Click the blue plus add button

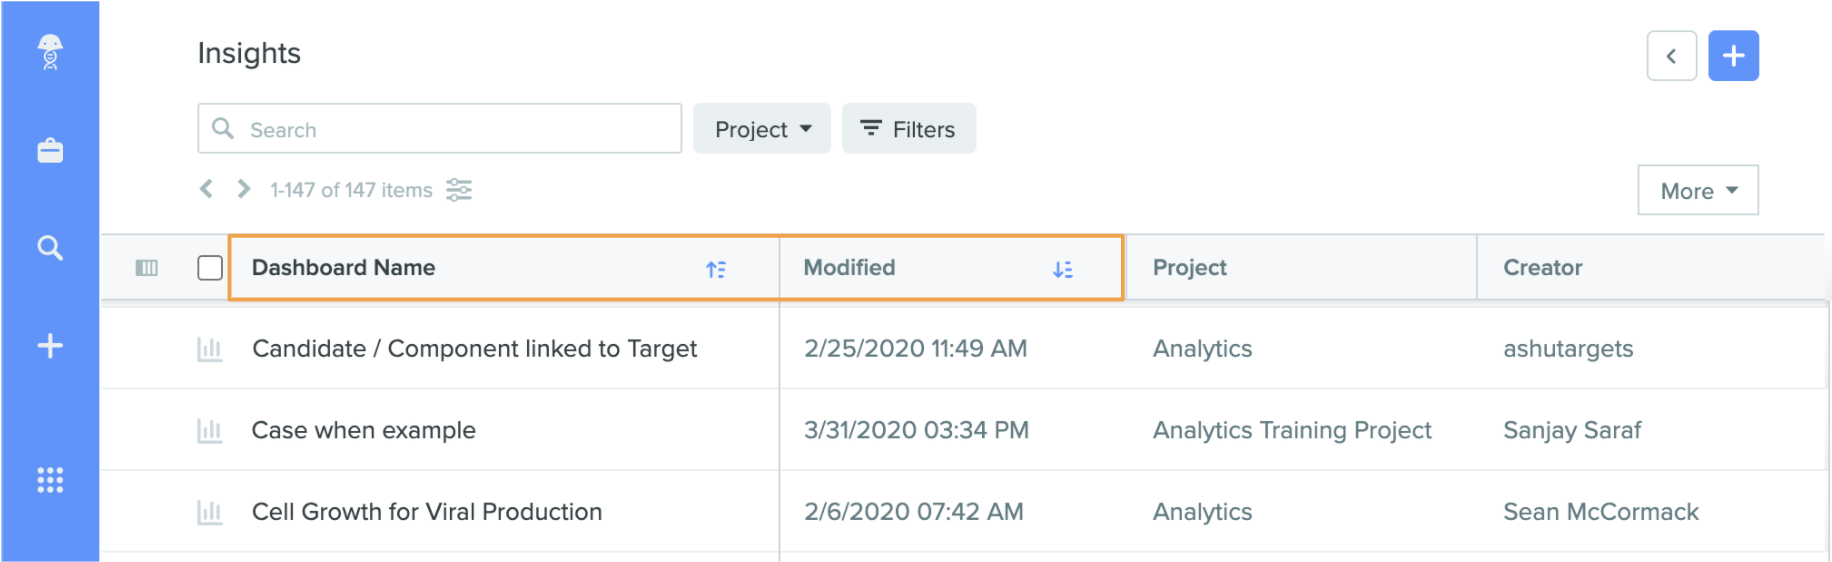(x=1733, y=56)
